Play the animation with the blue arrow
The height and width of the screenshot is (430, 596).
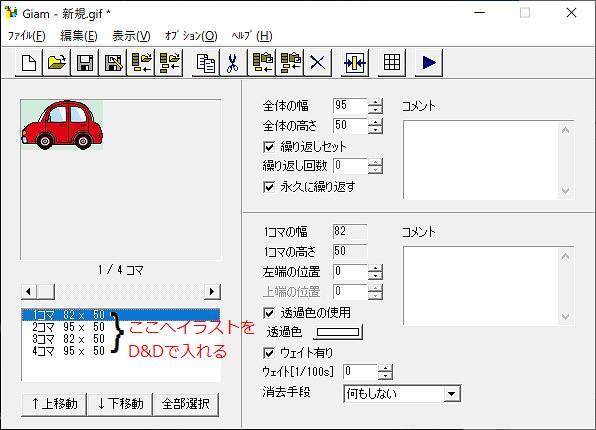tap(429, 63)
